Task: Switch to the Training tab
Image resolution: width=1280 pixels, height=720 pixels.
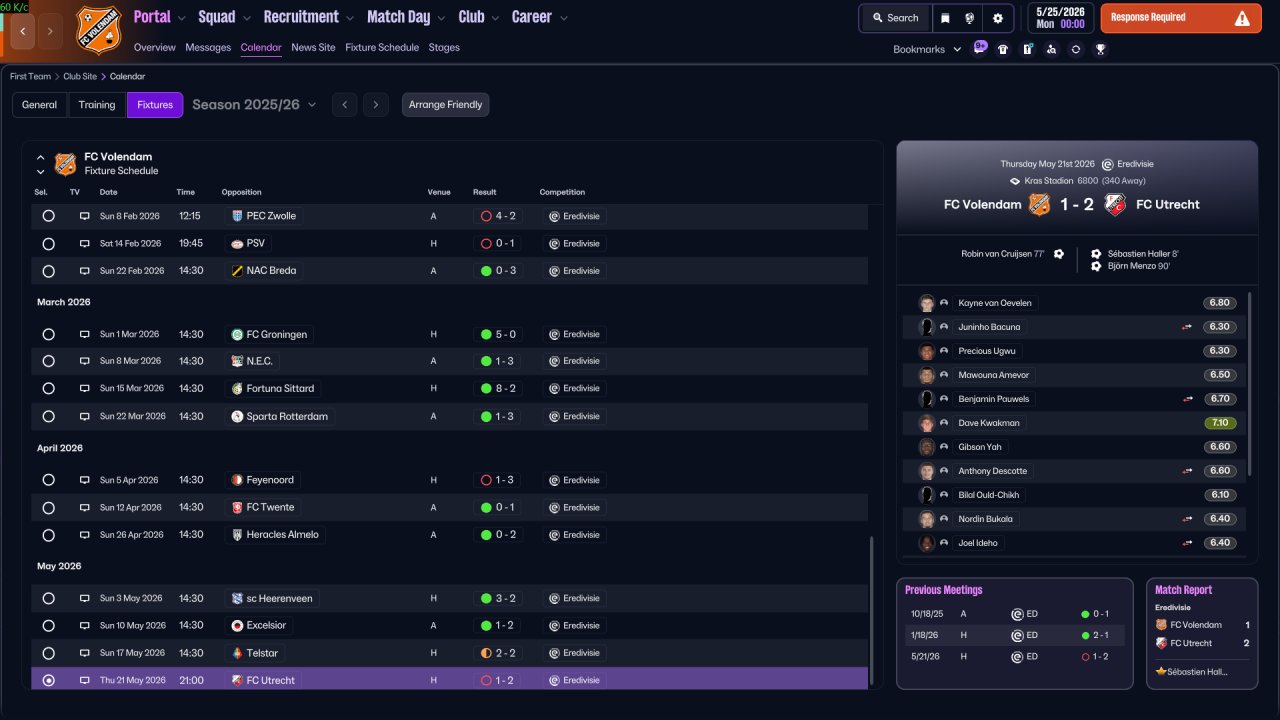Action: tap(97, 105)
